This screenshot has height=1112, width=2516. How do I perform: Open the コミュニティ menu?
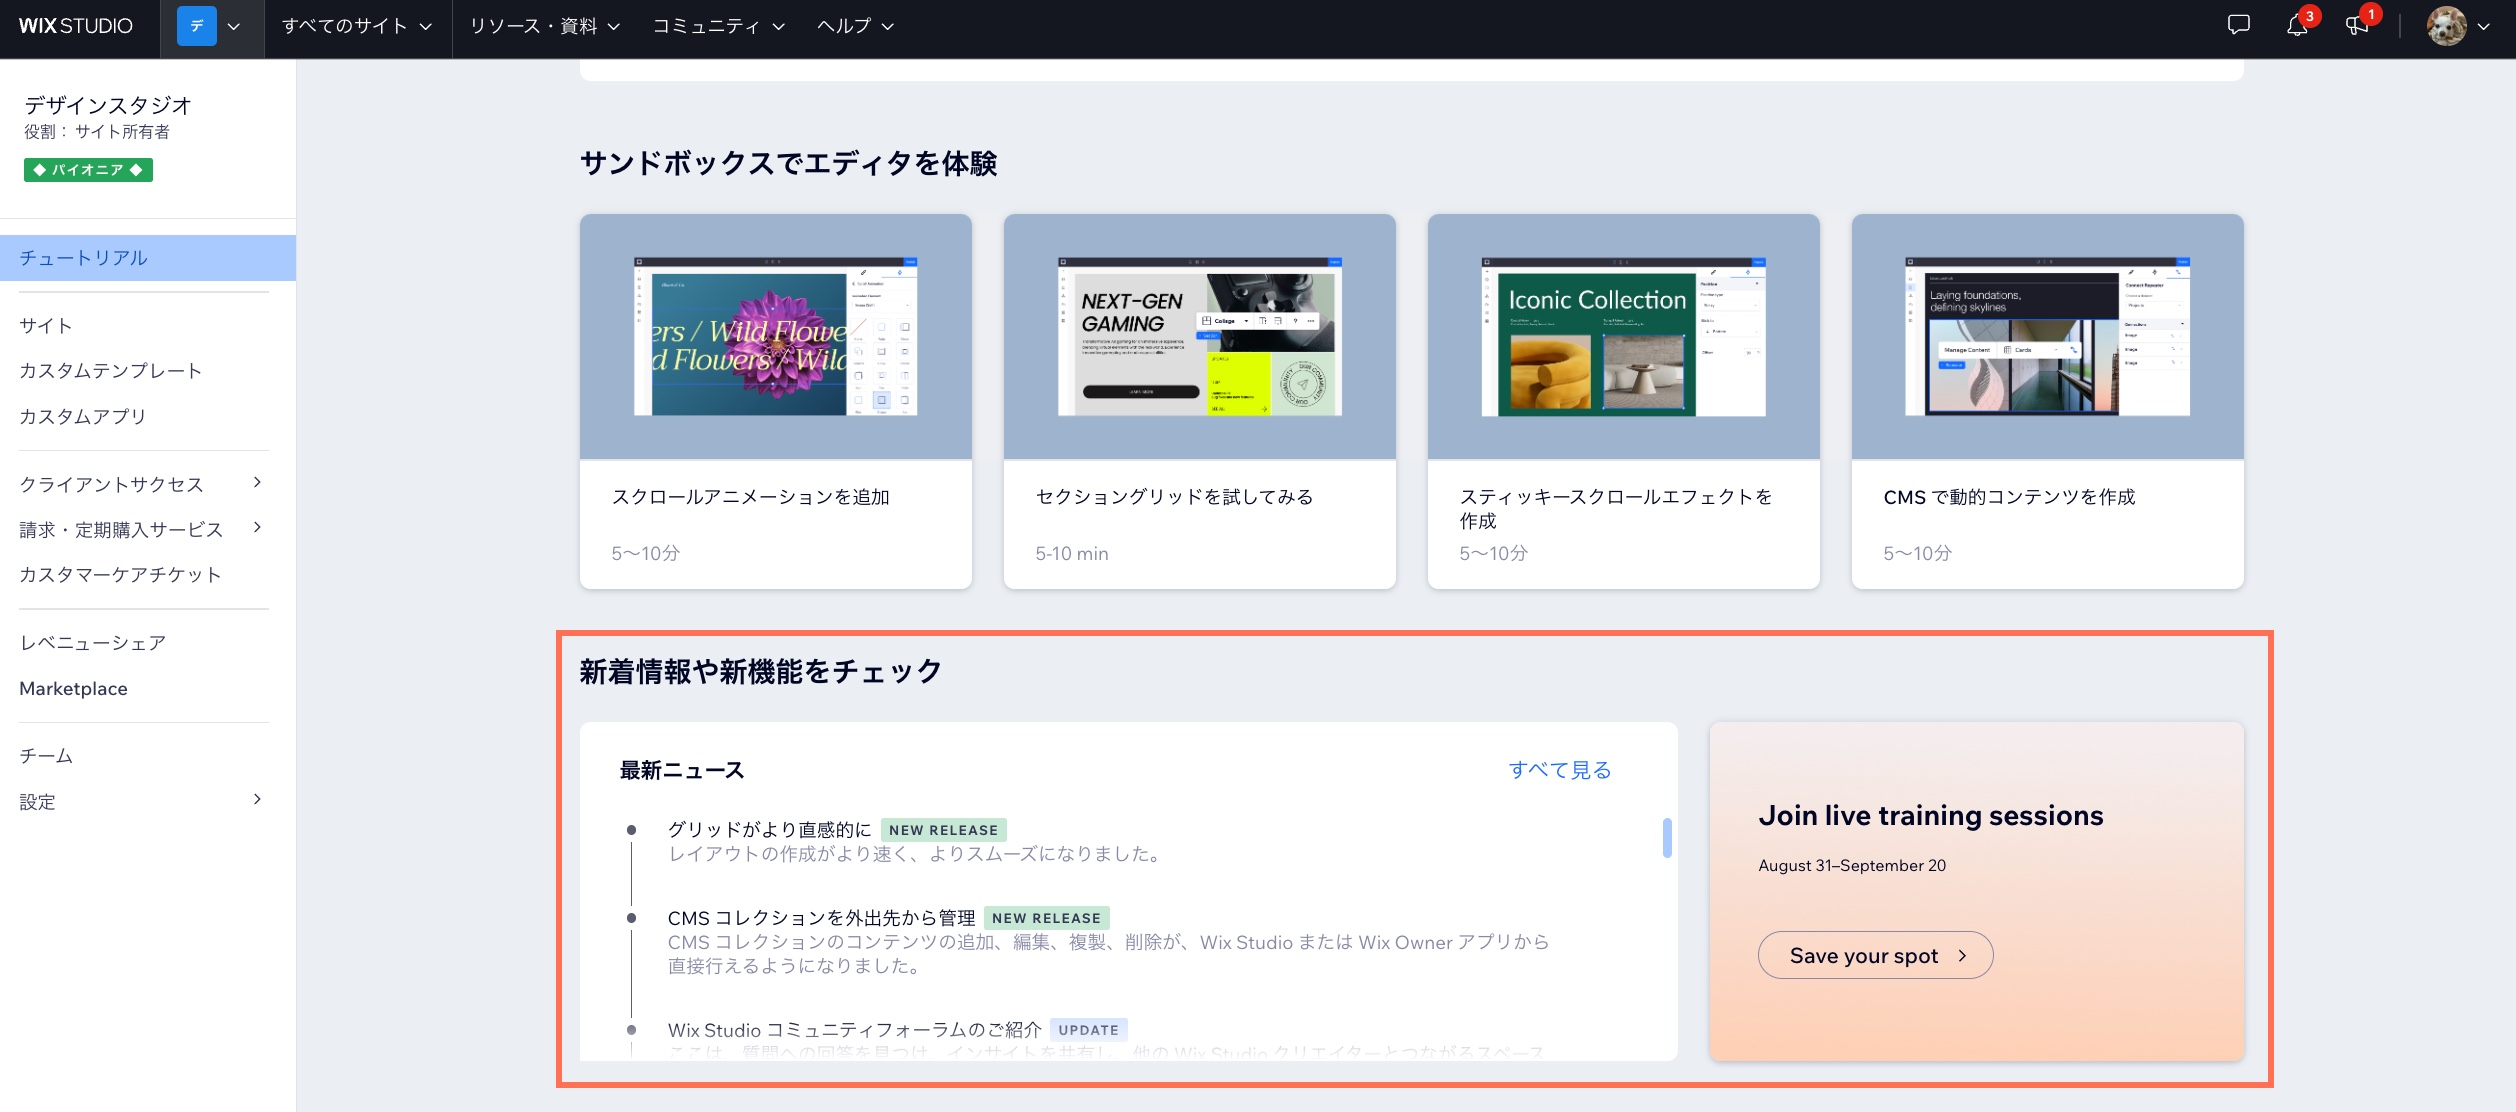[719, 26]
